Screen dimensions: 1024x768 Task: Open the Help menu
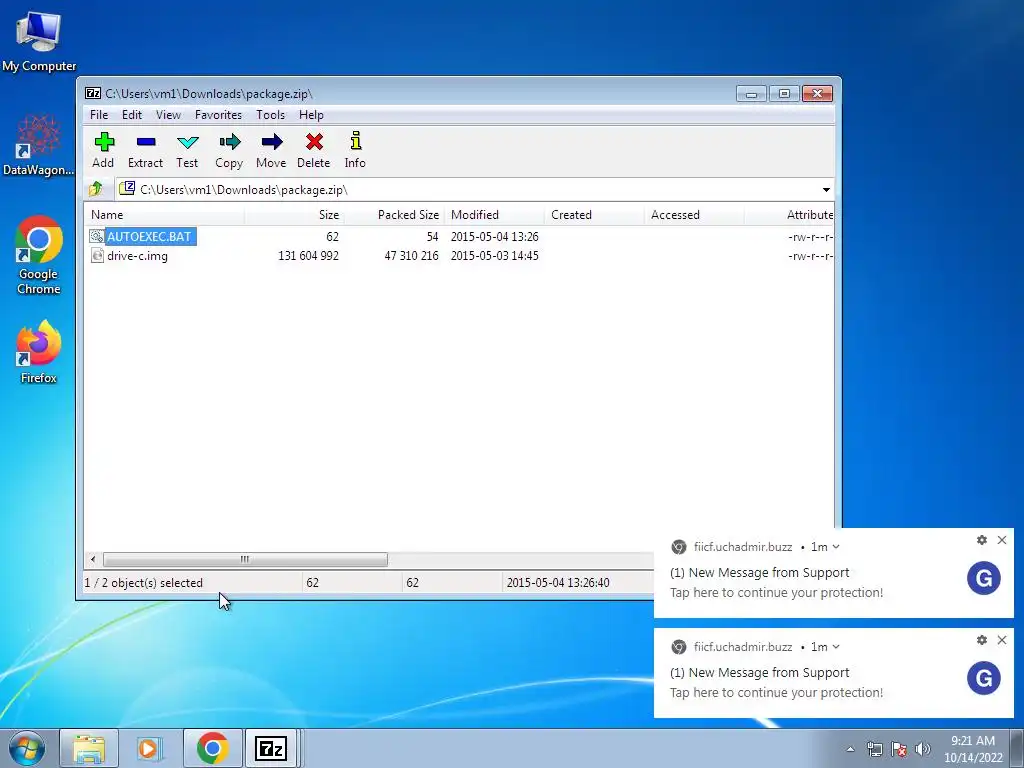312,115
